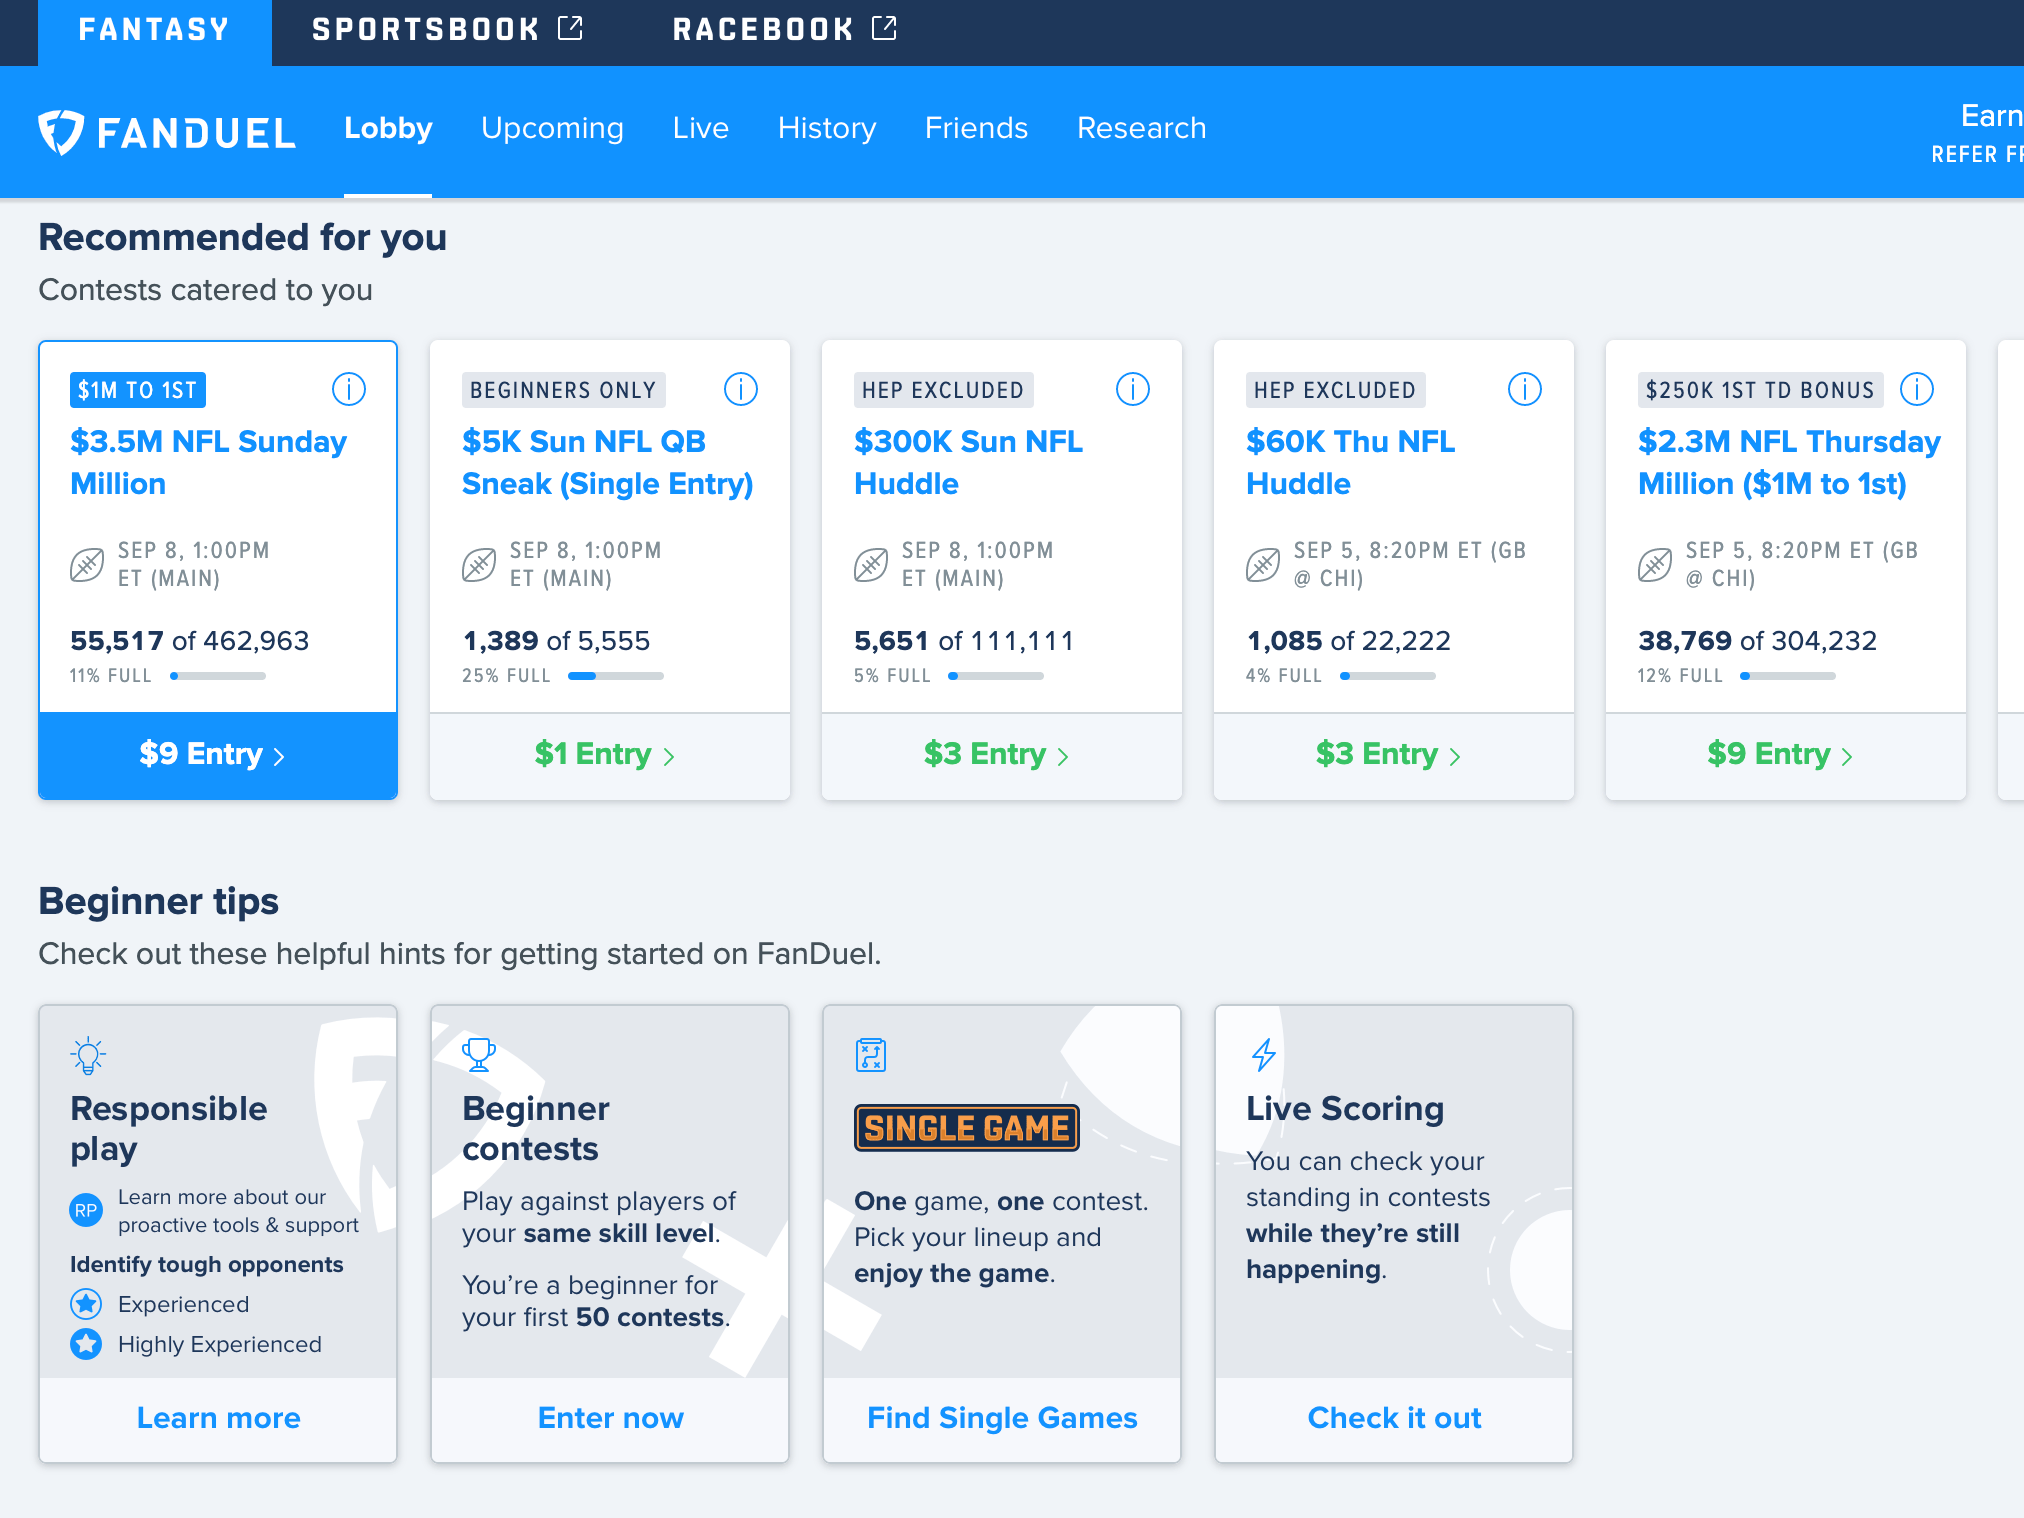Click the Racebook external link icon
This screenshot has width=2024, height=1518.
(x=885, y=28)
